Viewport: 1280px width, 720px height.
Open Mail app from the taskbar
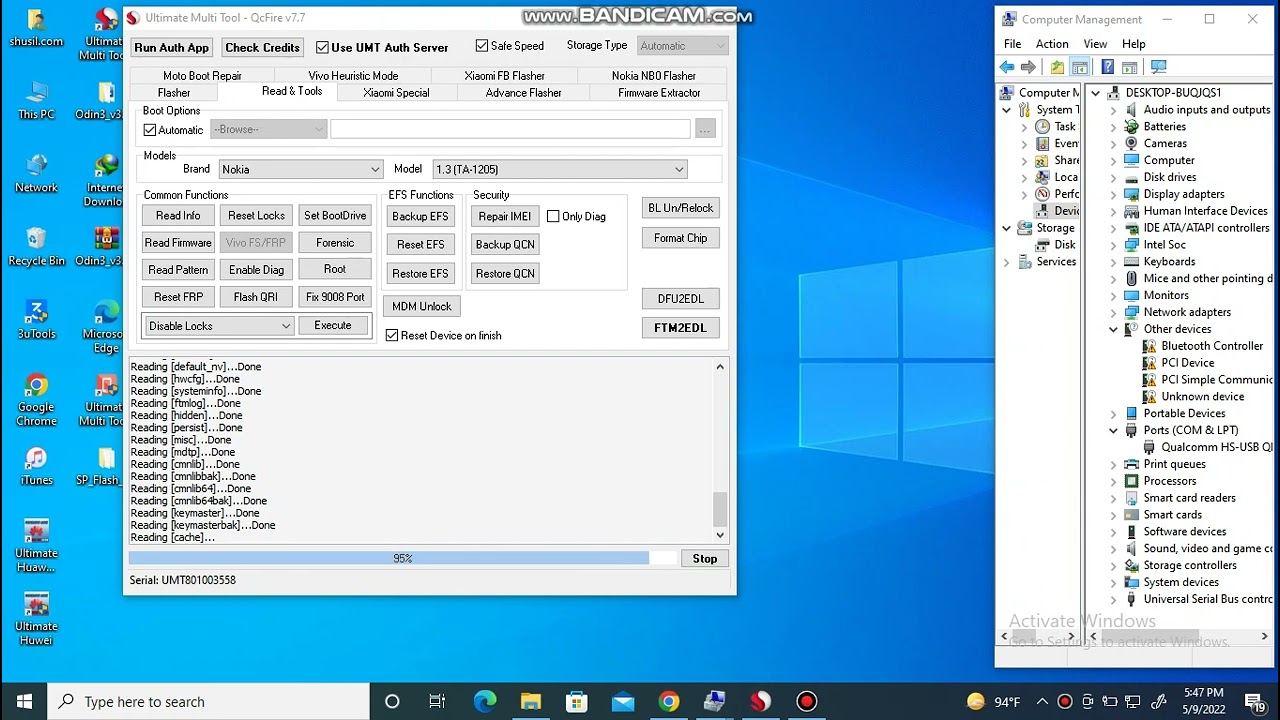(623, 702)
